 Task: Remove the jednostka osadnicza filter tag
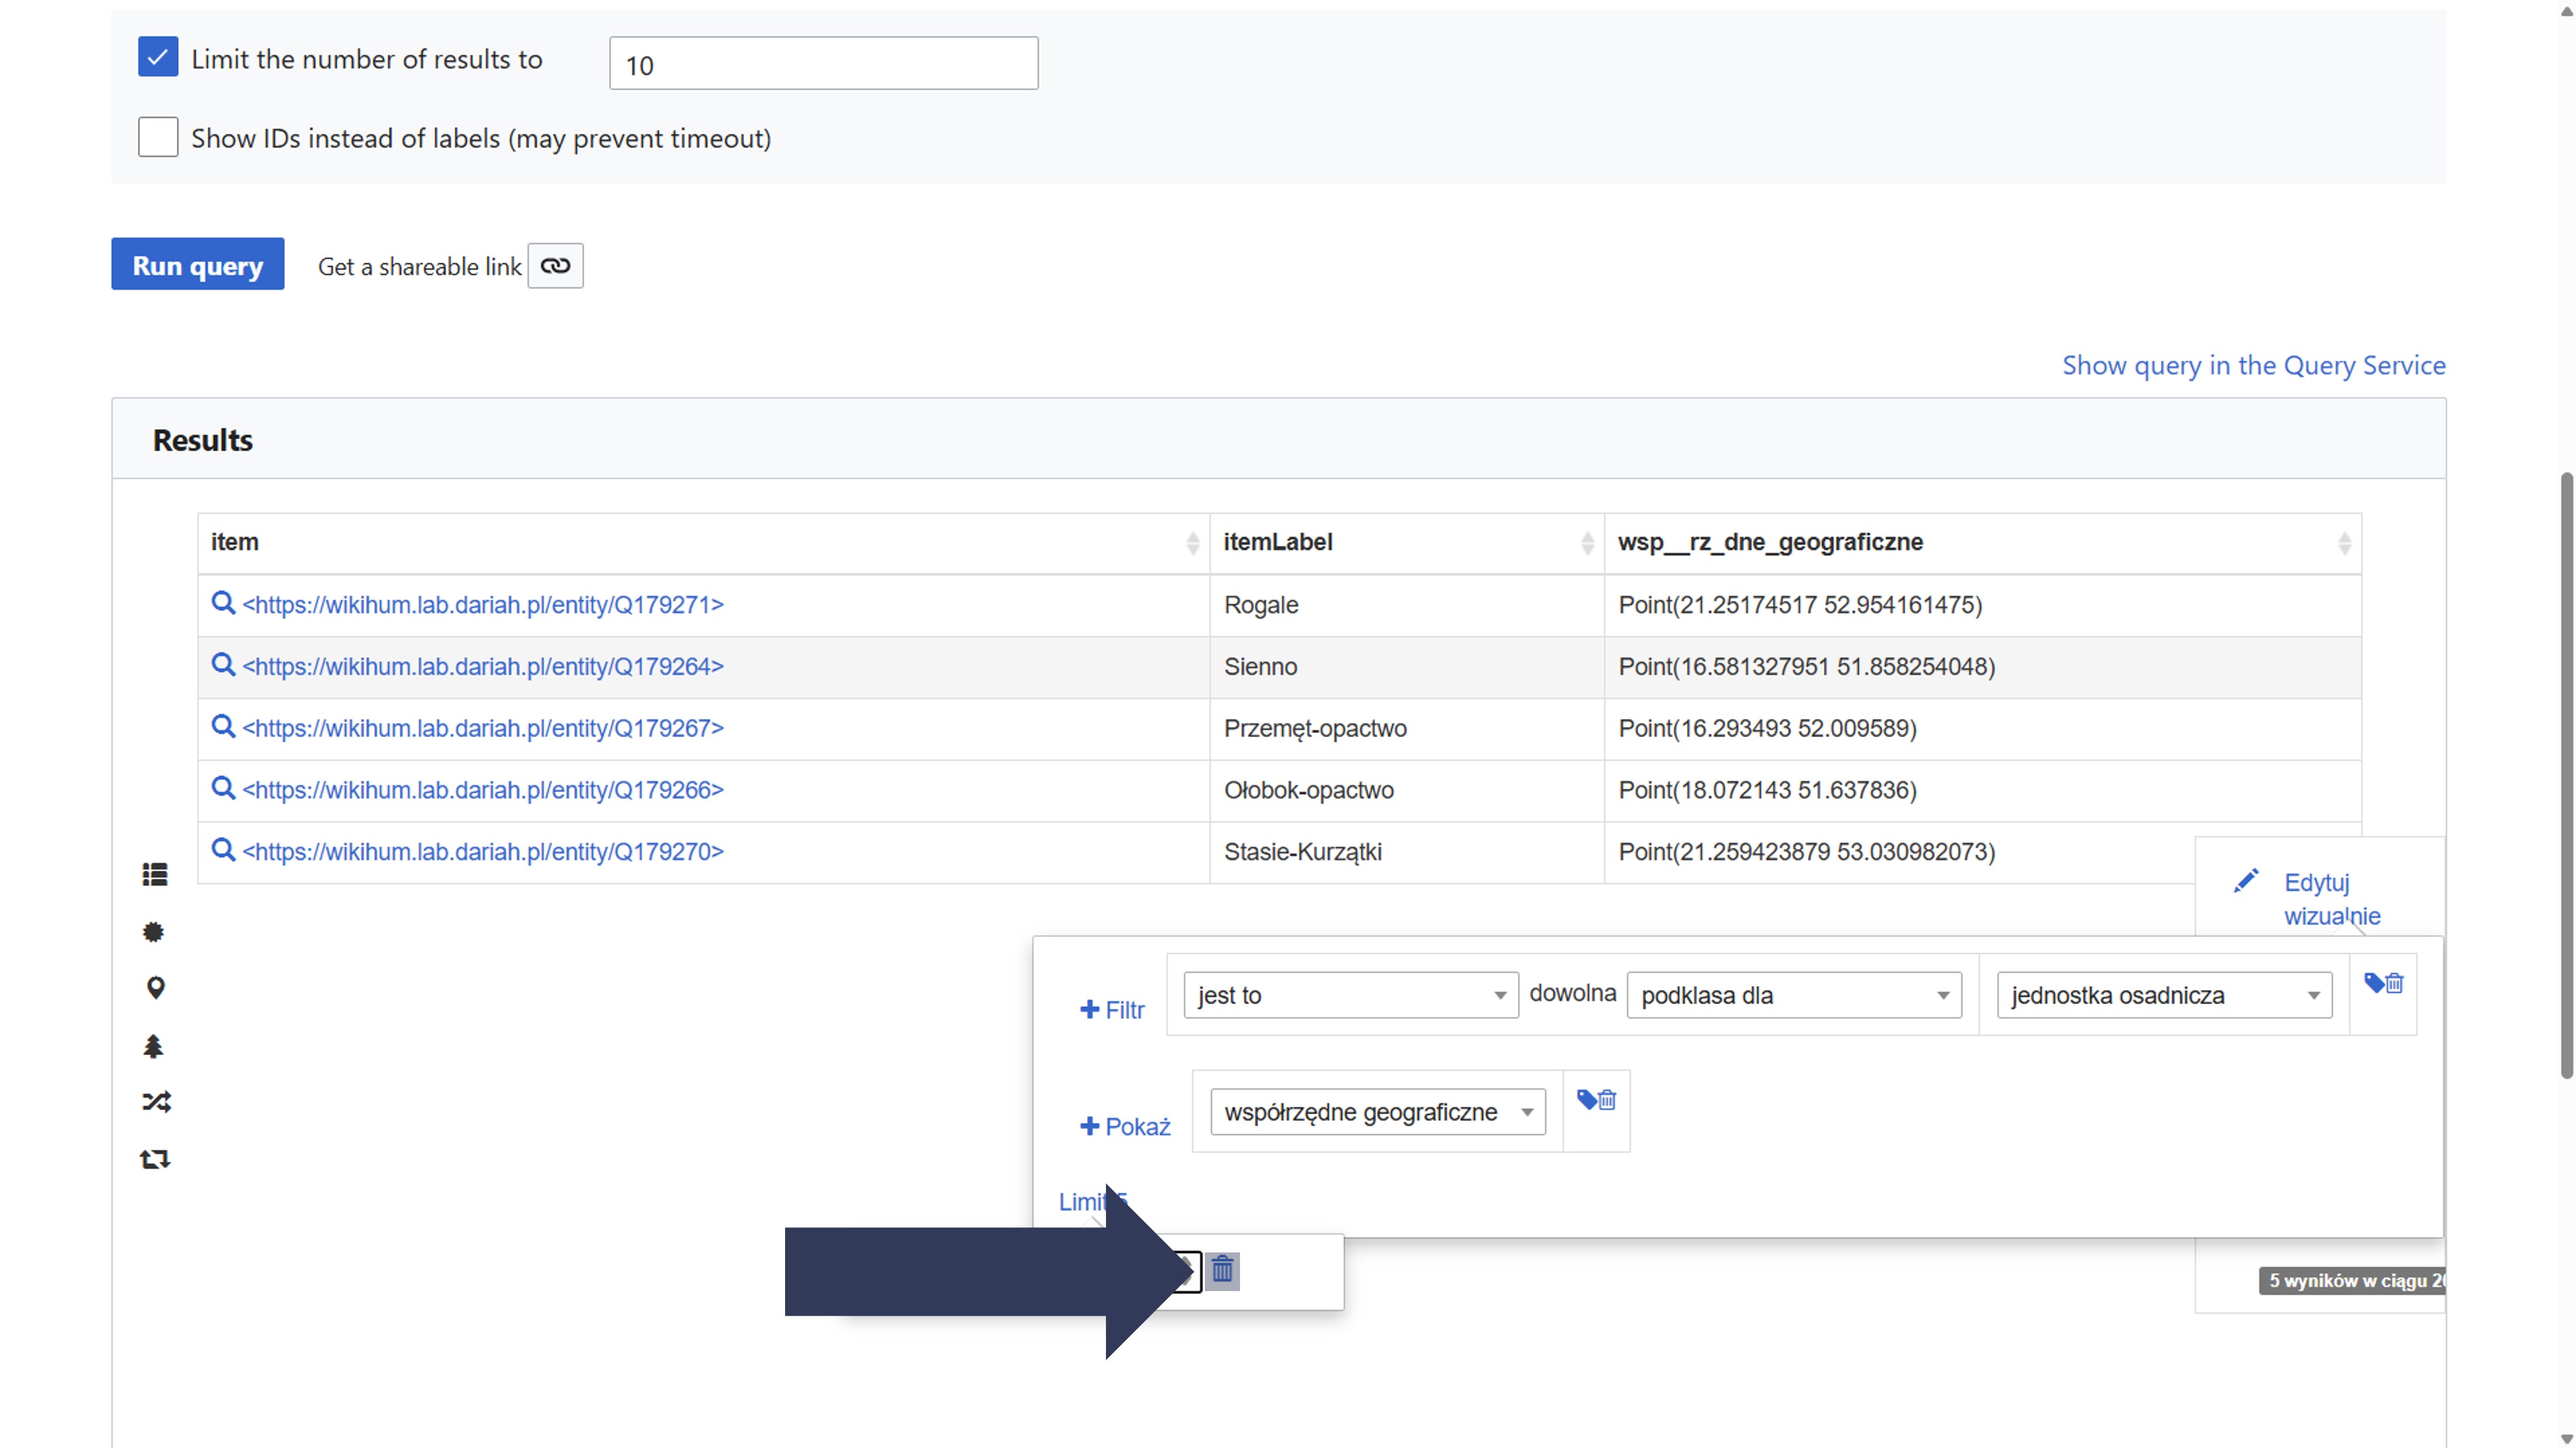pyautogui.click(x=2383, y=984)
